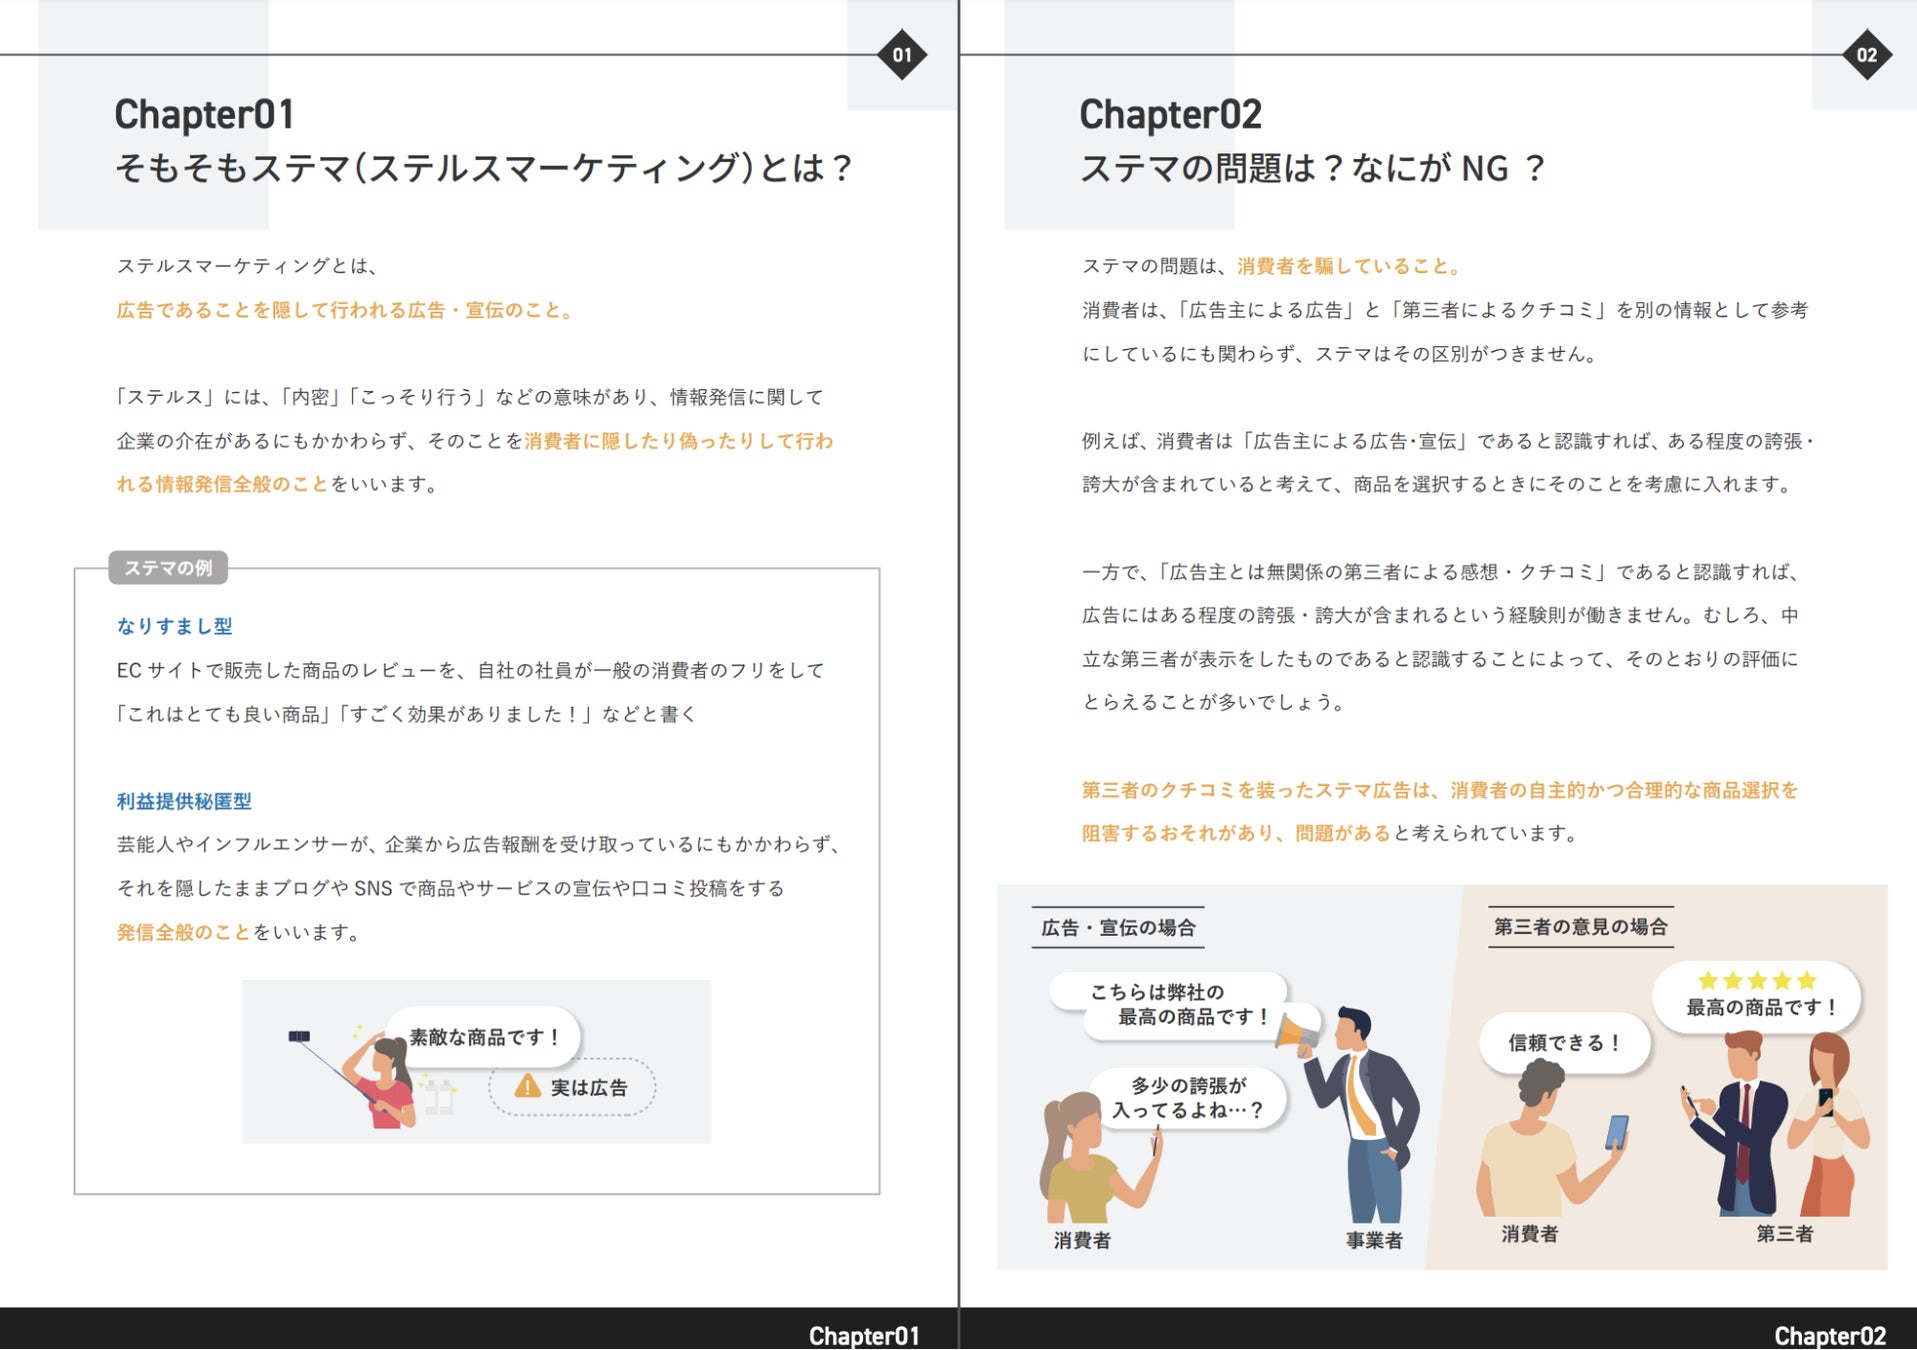
Task: Click the 素敵な商品です！ speech bubble
Action: 483,1037
